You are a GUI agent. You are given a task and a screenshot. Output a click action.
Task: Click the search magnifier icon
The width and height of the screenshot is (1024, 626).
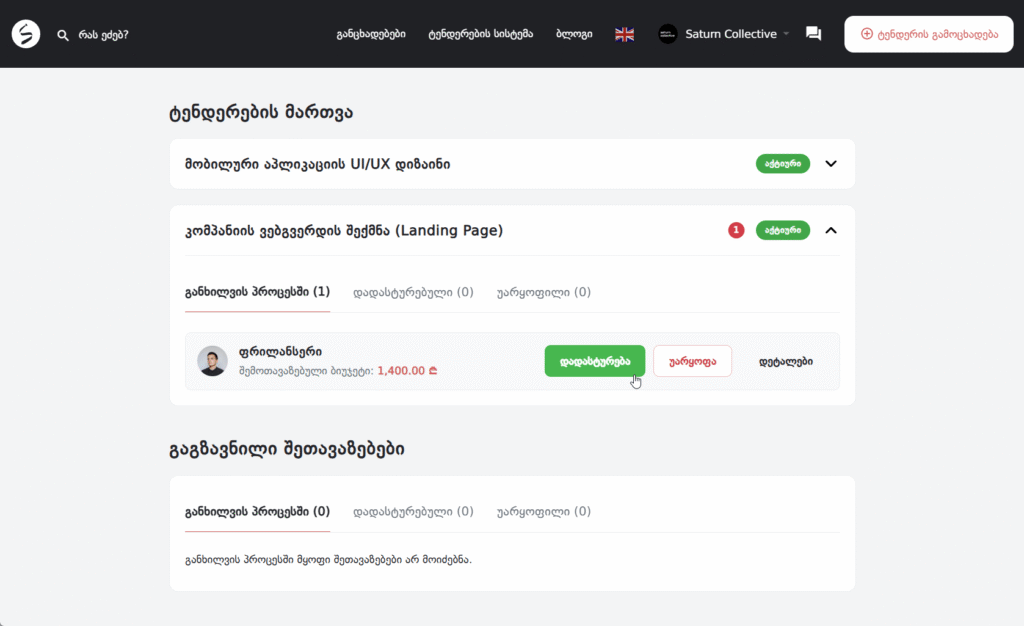(63, 35)
